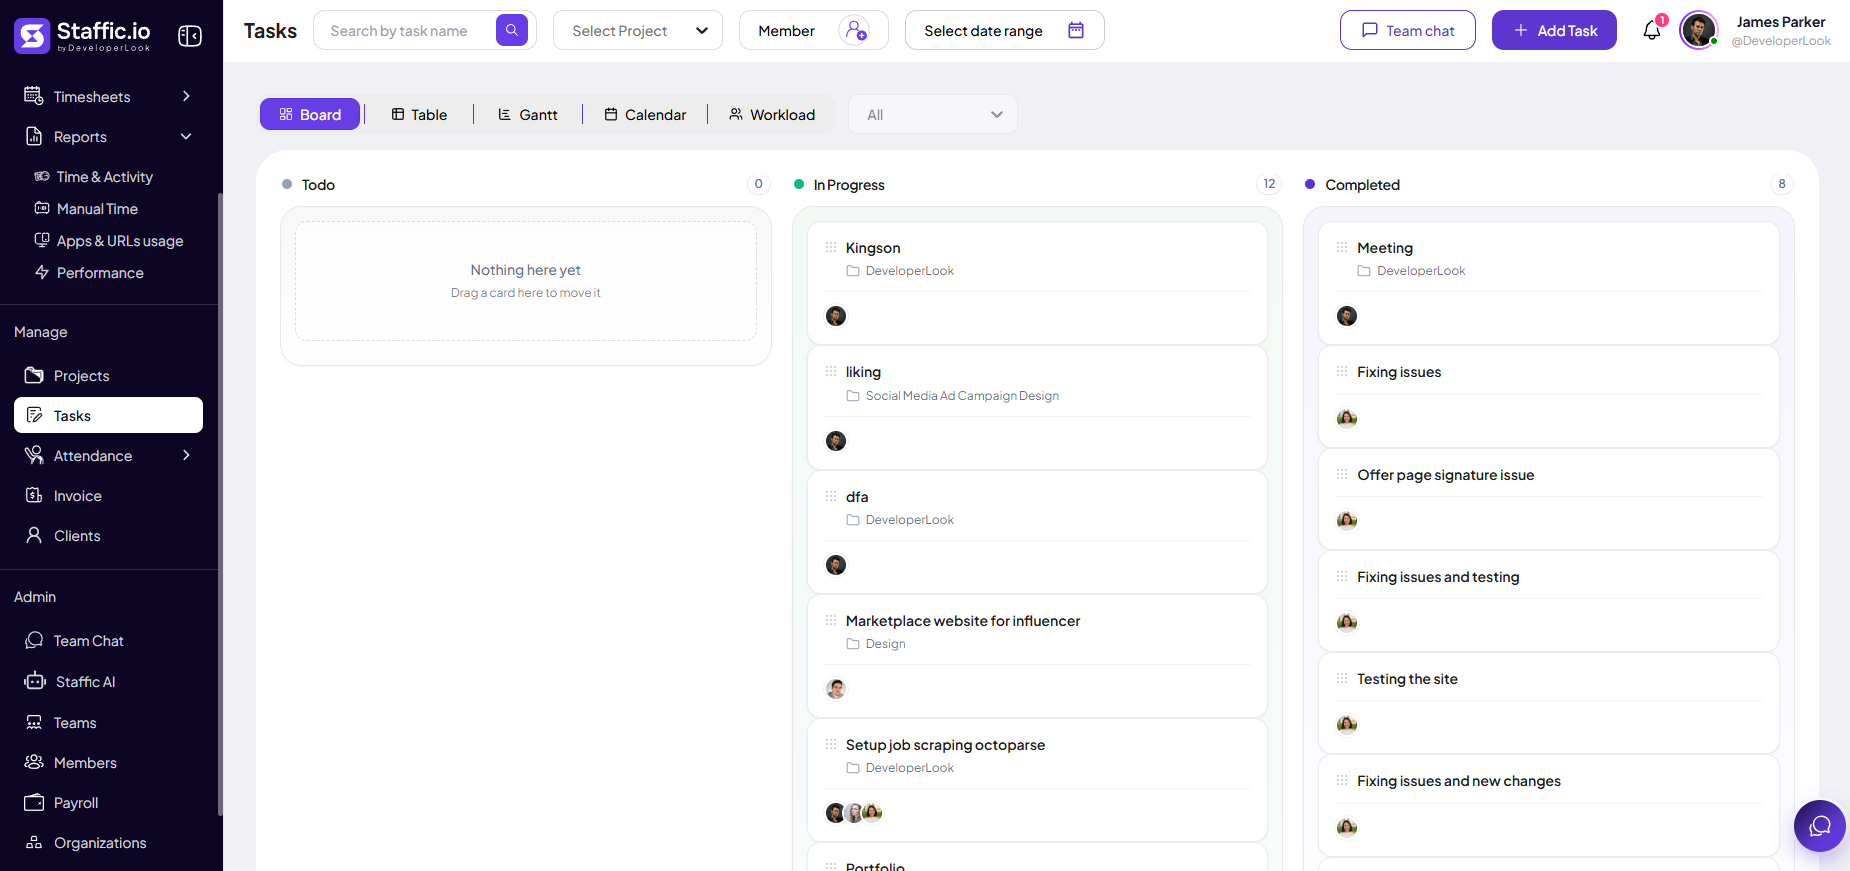
Task: Click the @DeveloperLook username text
Action: pyautogui.click(x=1781, y=41)
